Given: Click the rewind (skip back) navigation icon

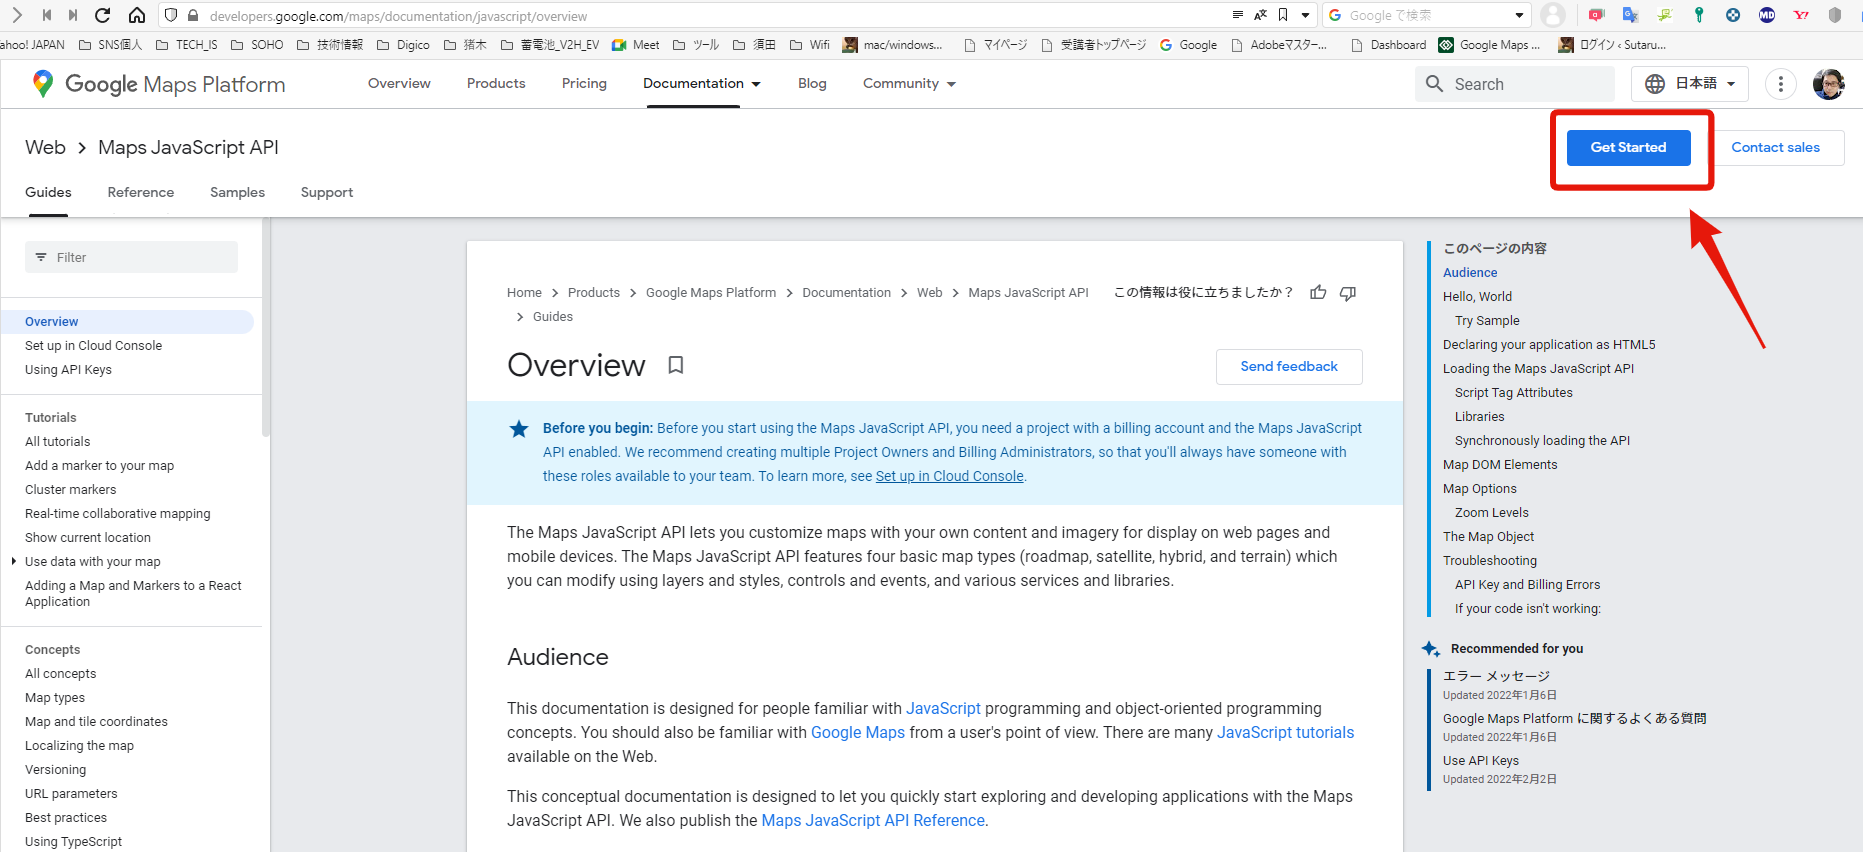Looking at the screenshot, I should 46,15.
